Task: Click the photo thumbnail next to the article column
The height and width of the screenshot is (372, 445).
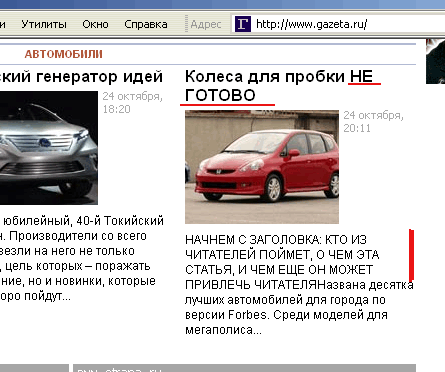Action: pos(435,61)
